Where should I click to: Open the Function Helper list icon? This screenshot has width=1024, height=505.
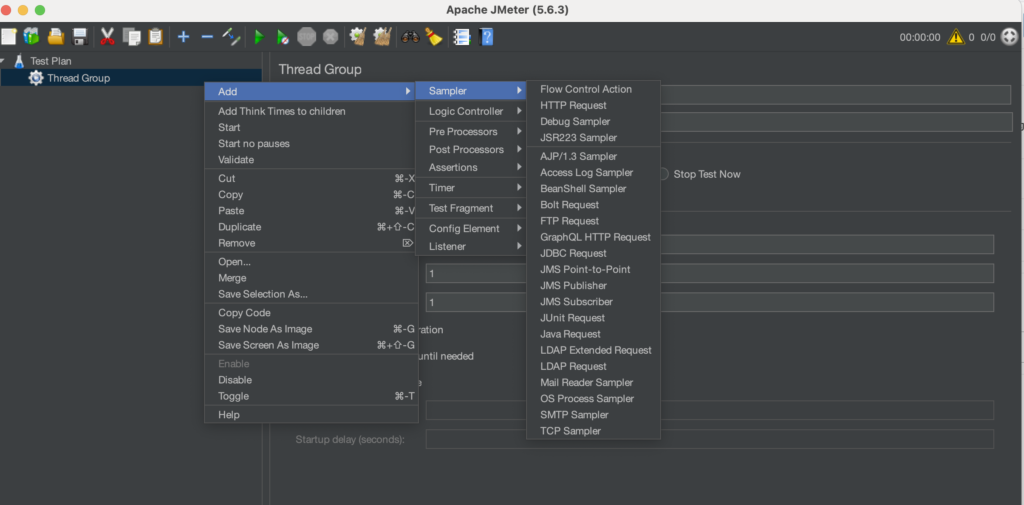click(462, 37)
